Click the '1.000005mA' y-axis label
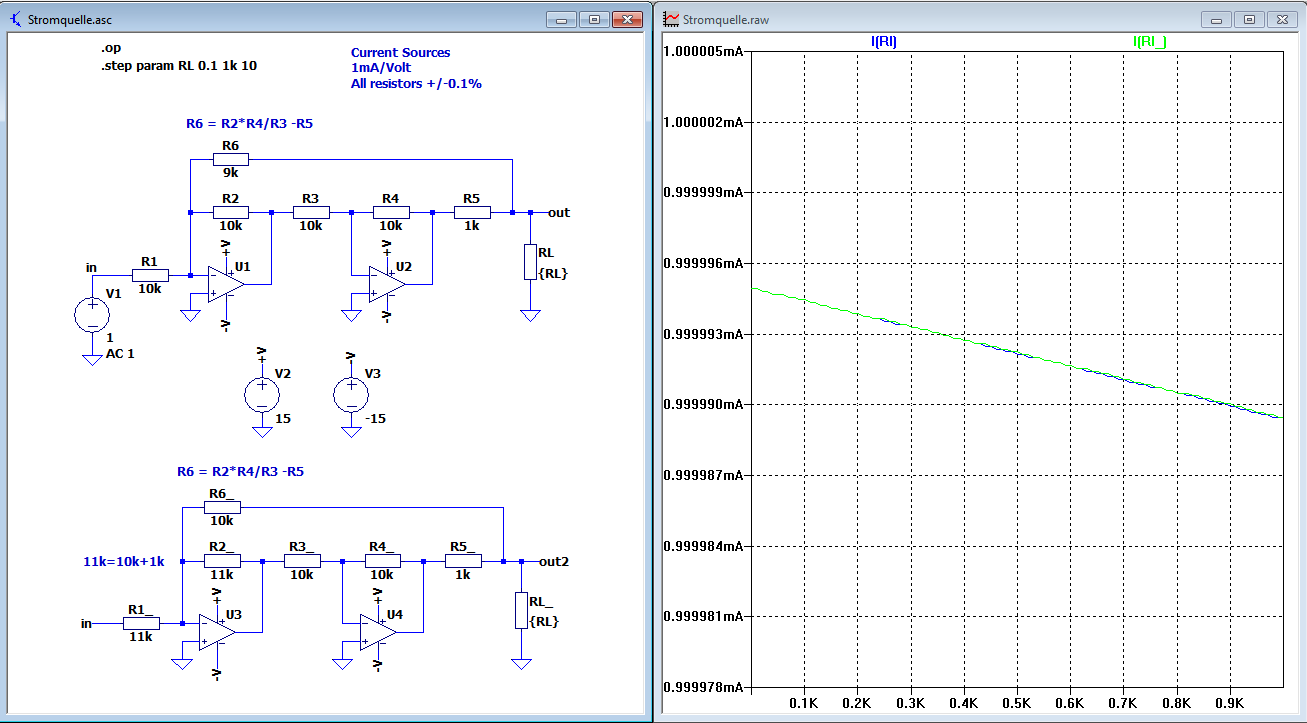The image size is (1307, 723). [704, 51]
